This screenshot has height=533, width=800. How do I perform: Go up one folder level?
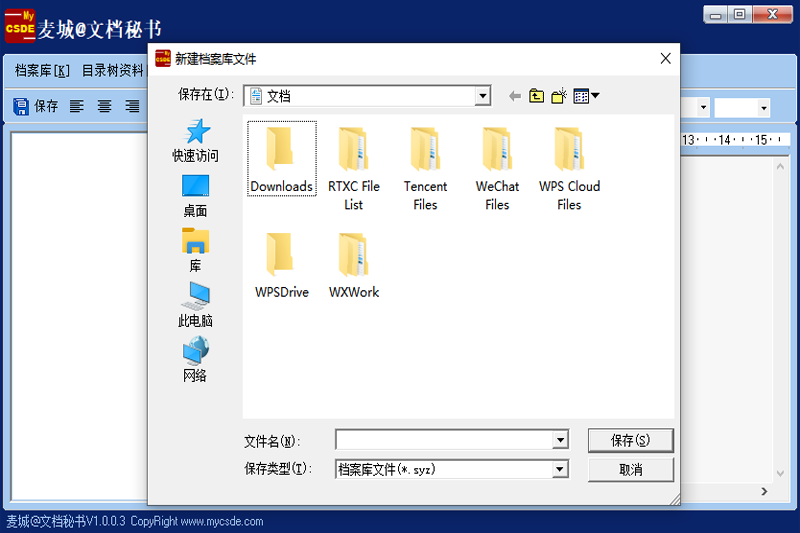pos(536,96)
